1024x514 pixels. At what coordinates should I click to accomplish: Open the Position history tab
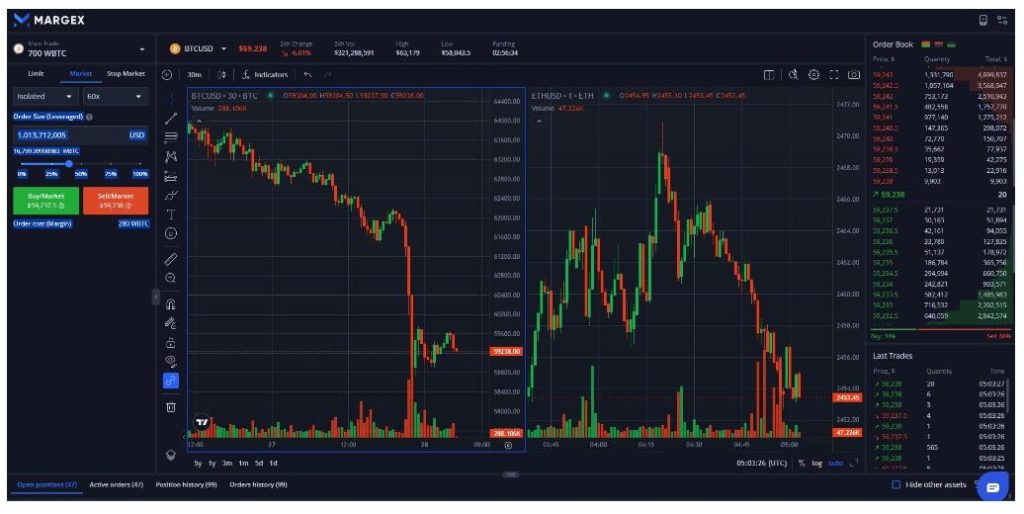click(x=186, y=485)
